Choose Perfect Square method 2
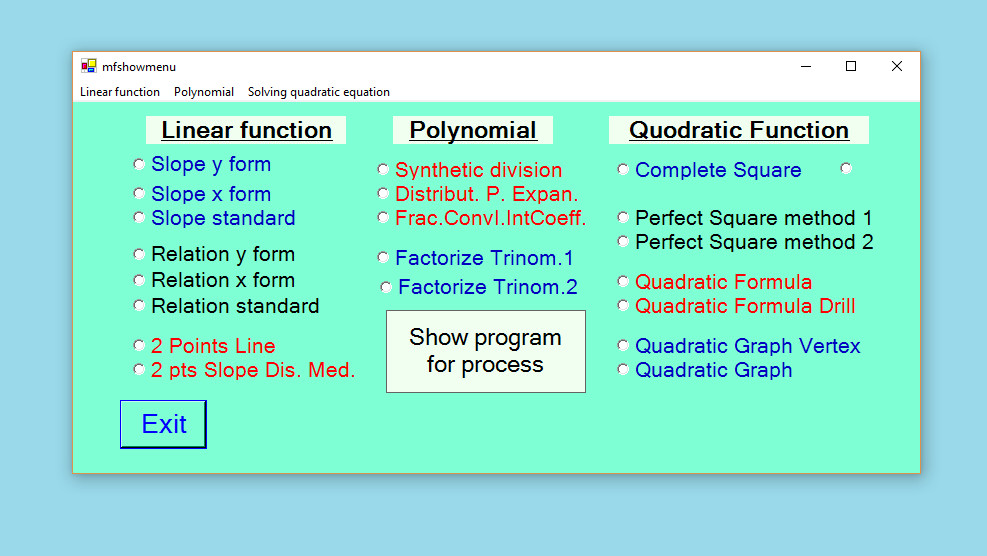 point(623,242)
